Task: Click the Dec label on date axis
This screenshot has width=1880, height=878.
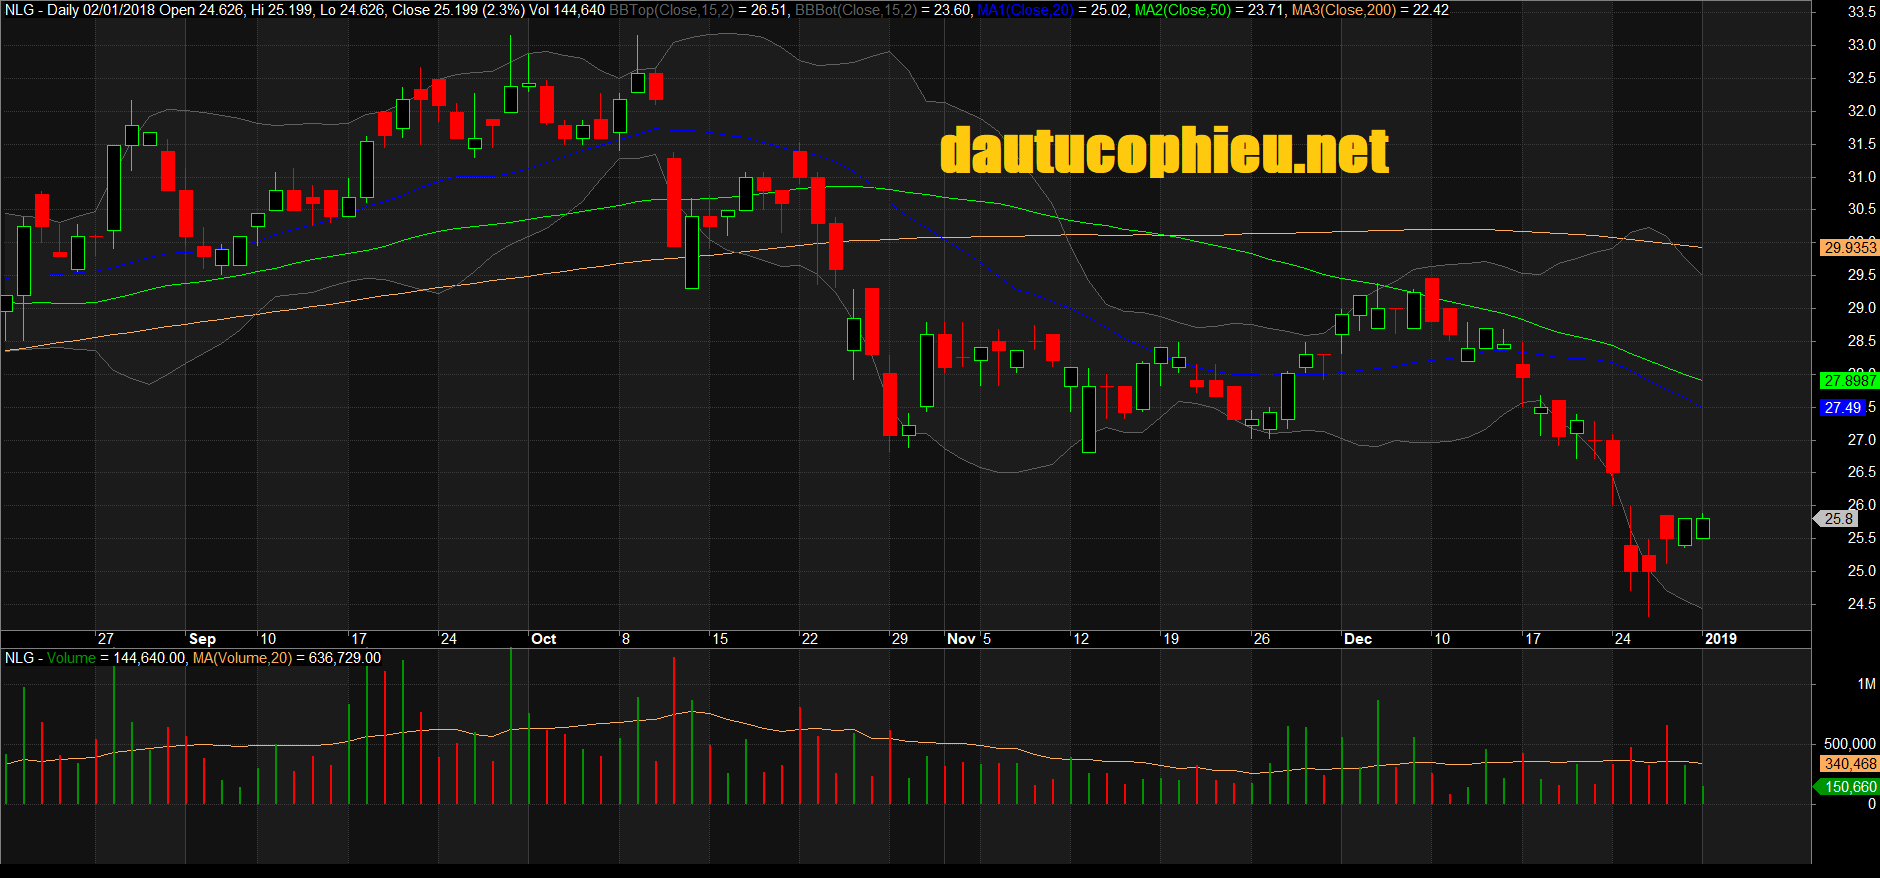Action: 1357,639
